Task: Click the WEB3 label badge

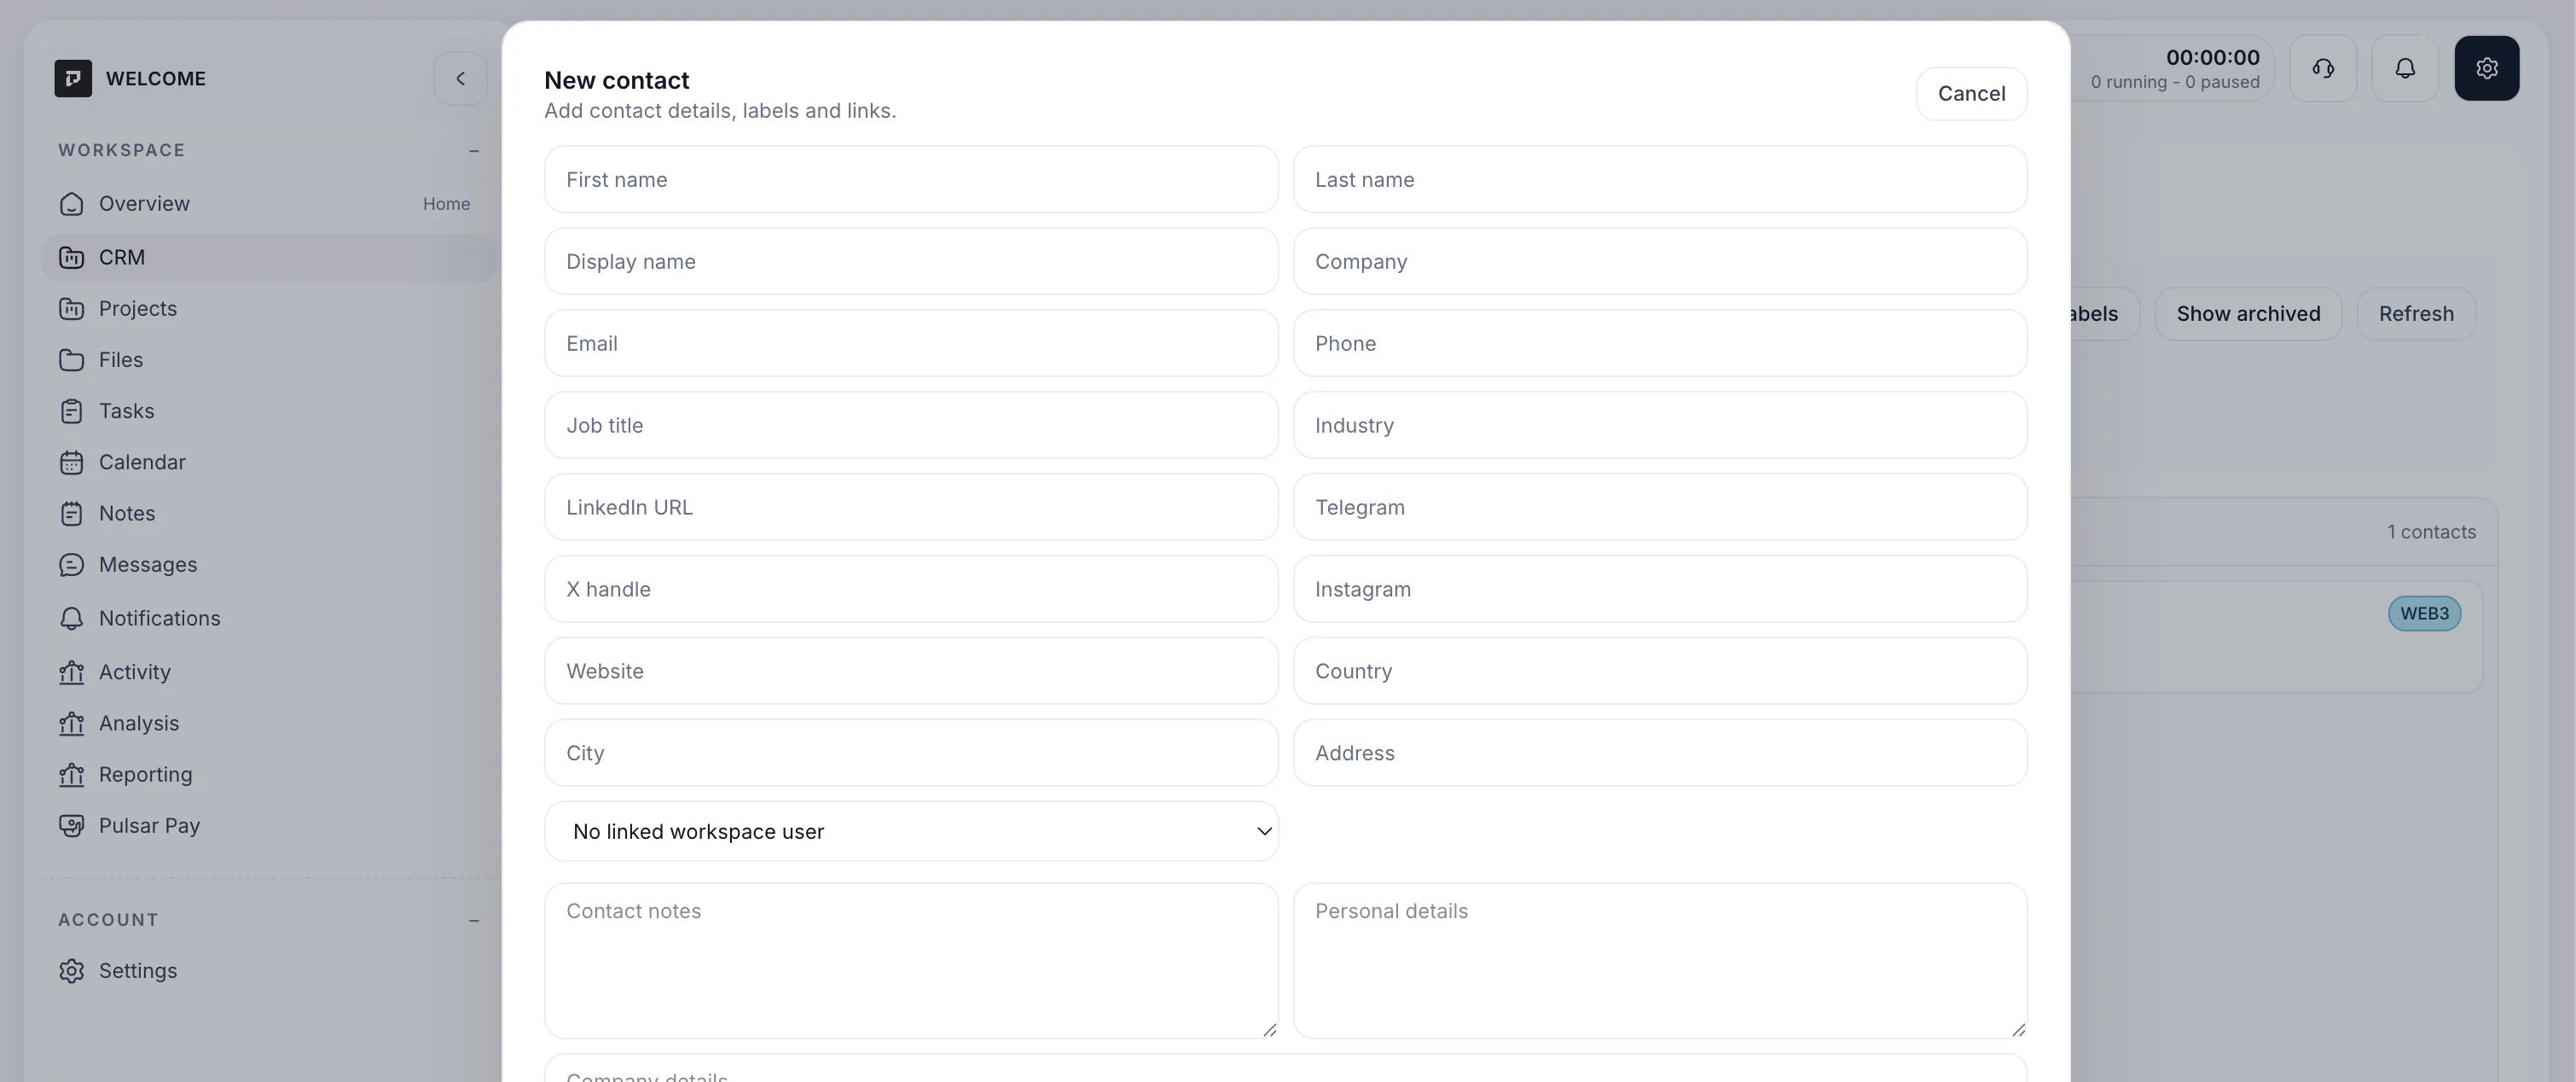Action: tap(2424, 614)
